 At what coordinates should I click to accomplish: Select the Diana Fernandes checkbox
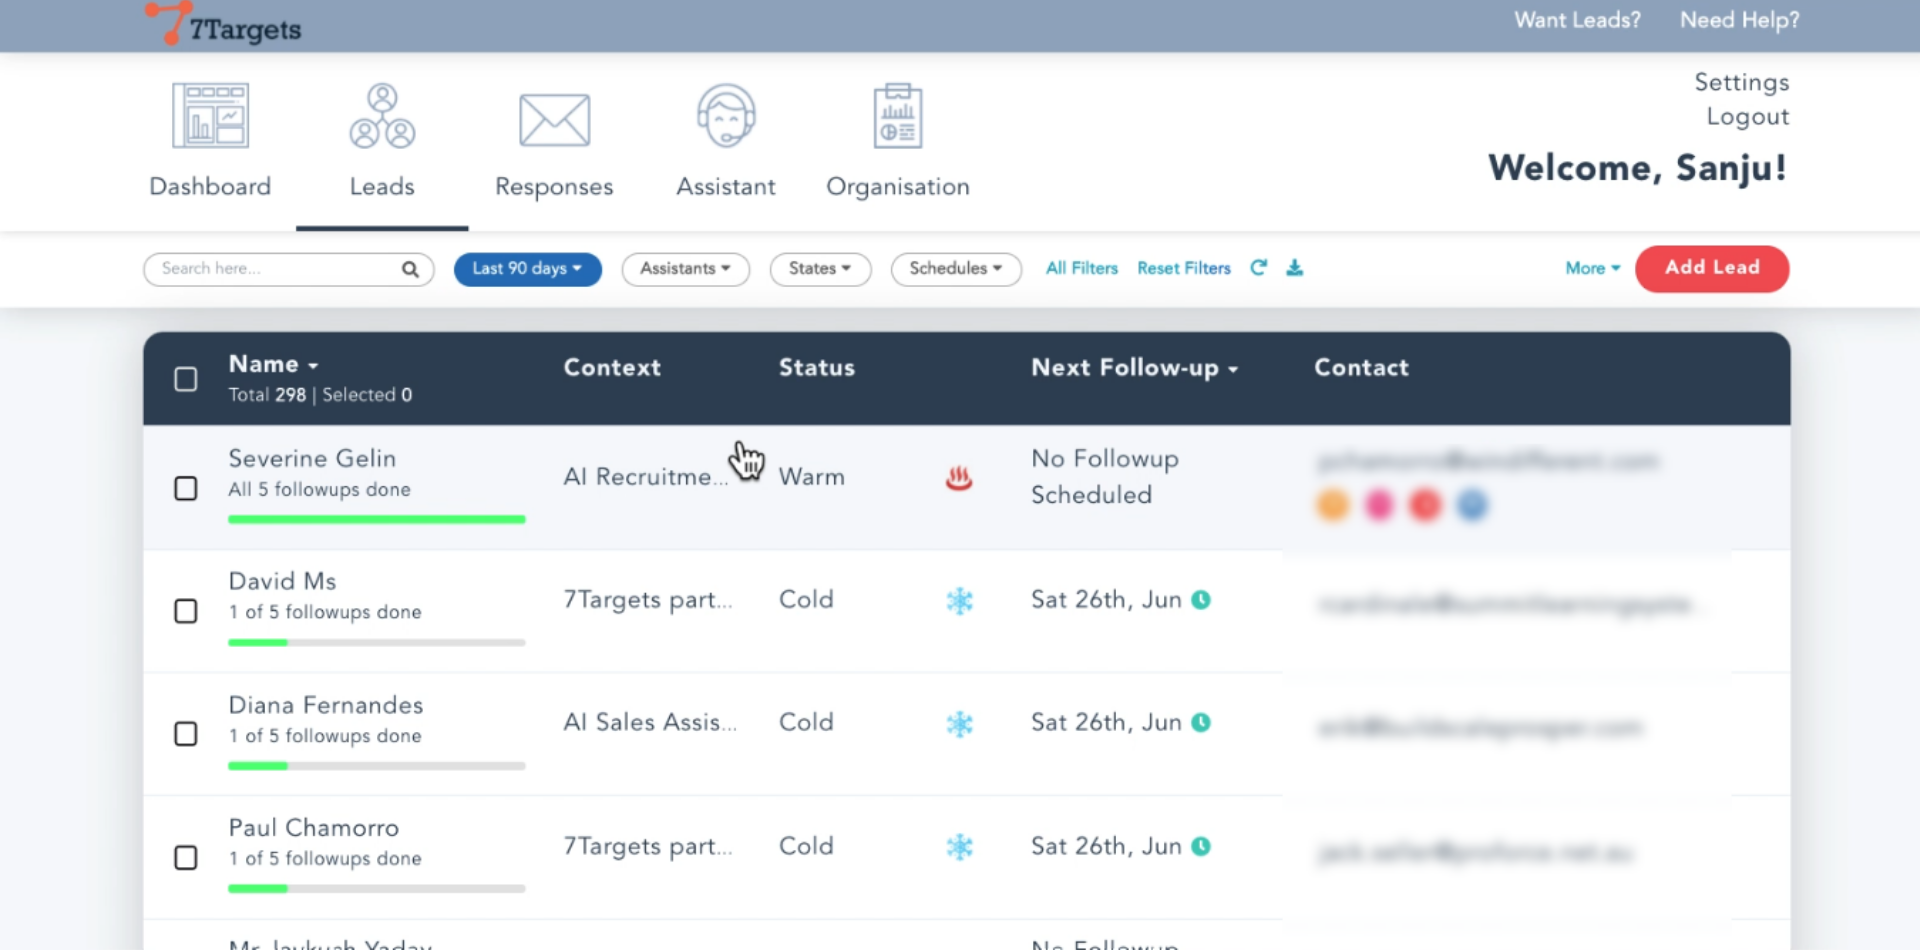pyautogui.click(x=186, y=734)
